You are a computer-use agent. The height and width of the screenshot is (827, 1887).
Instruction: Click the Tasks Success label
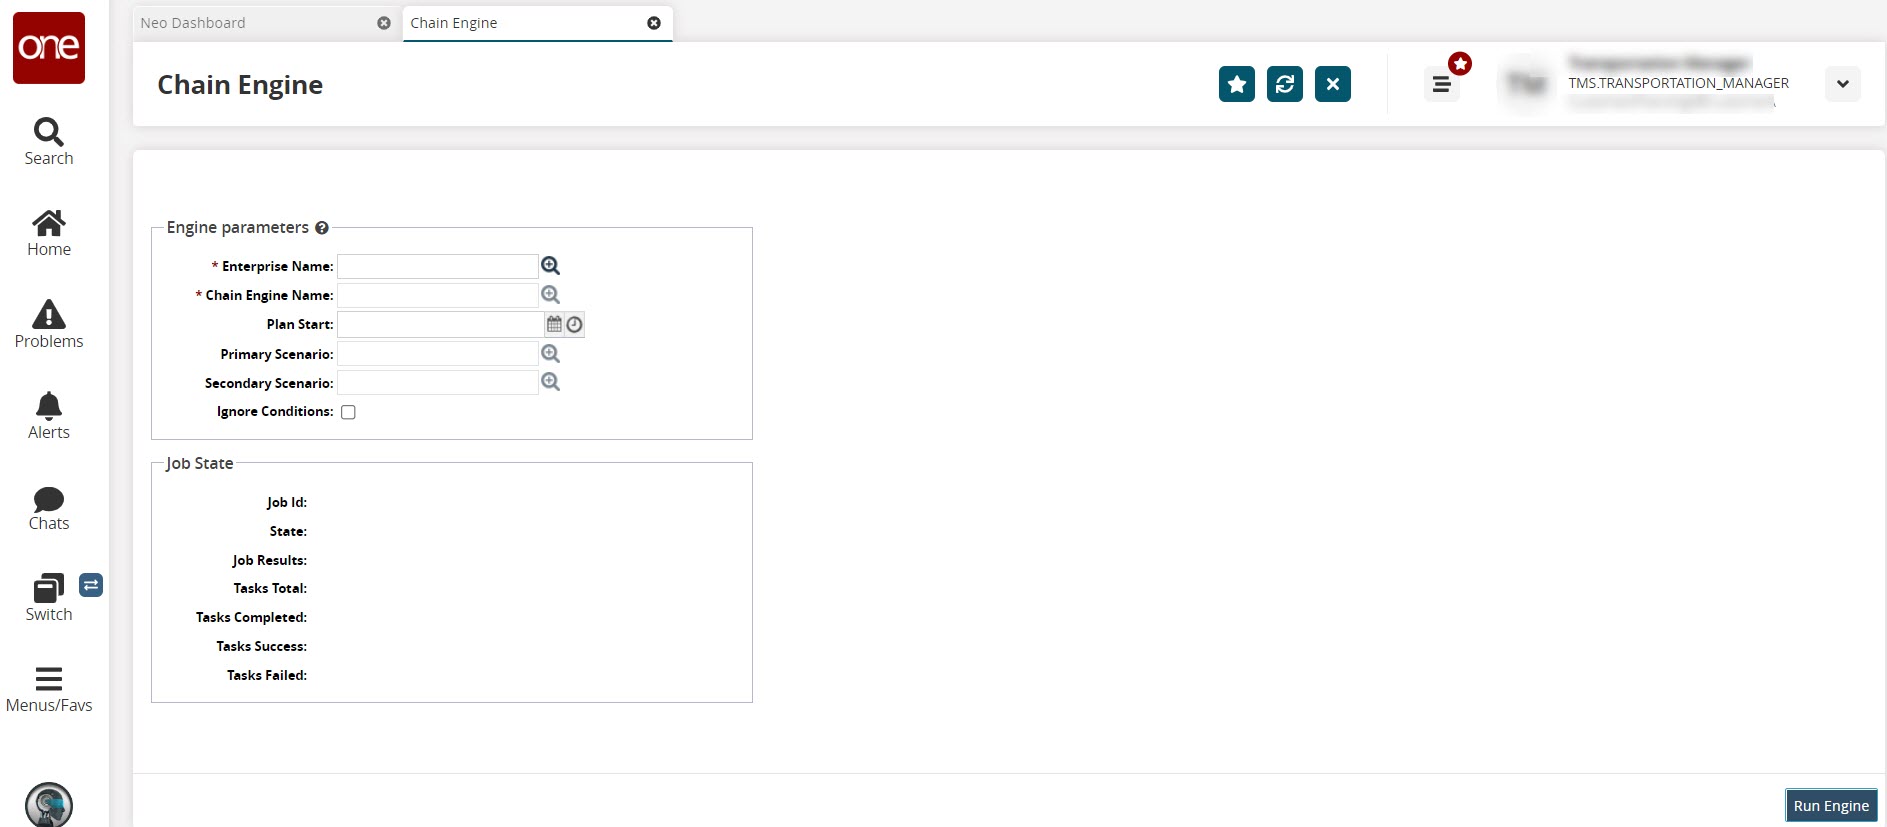(262, 647)
